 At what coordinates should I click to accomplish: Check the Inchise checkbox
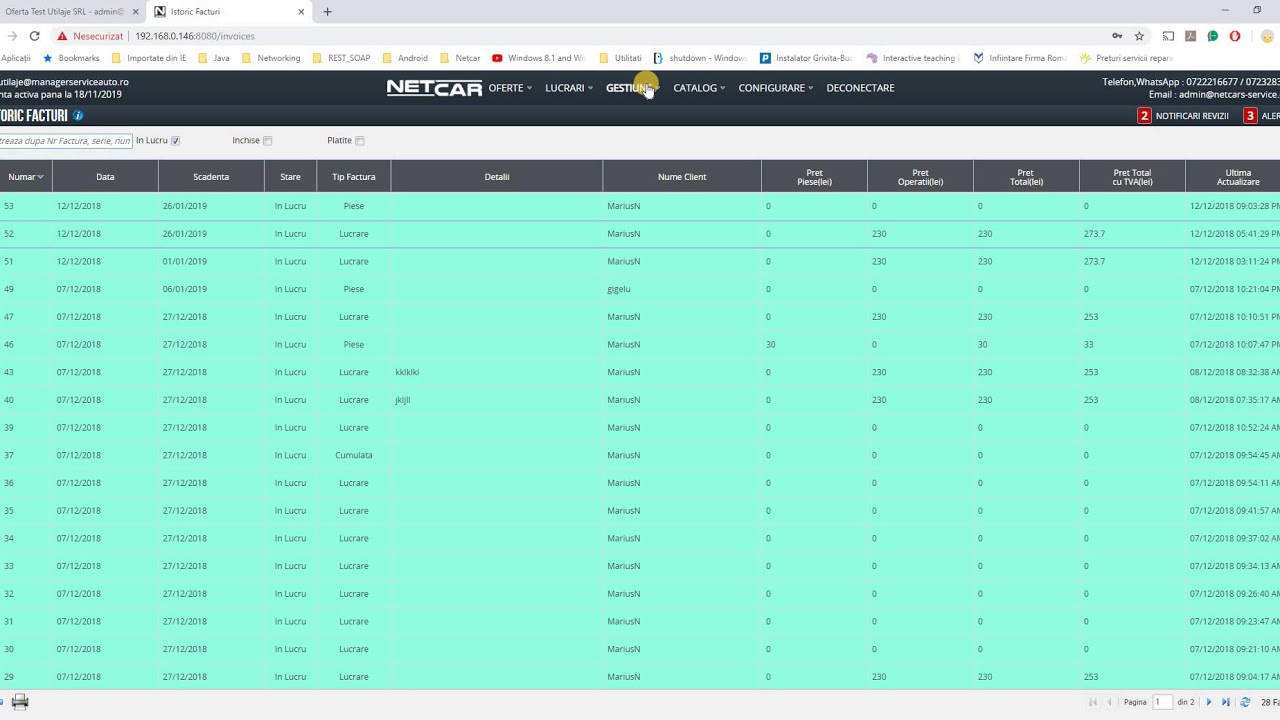[x=268, y=141]
